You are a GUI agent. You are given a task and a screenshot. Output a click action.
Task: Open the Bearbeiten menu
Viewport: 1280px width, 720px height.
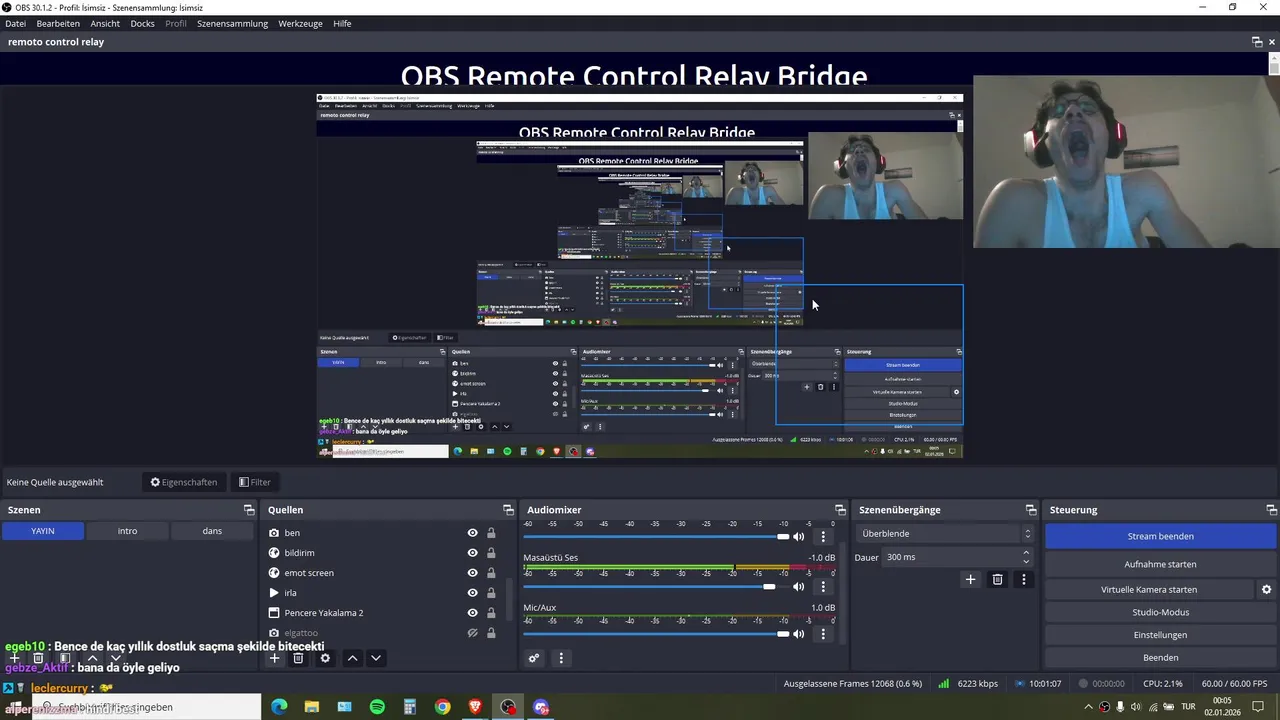[58, 23]
